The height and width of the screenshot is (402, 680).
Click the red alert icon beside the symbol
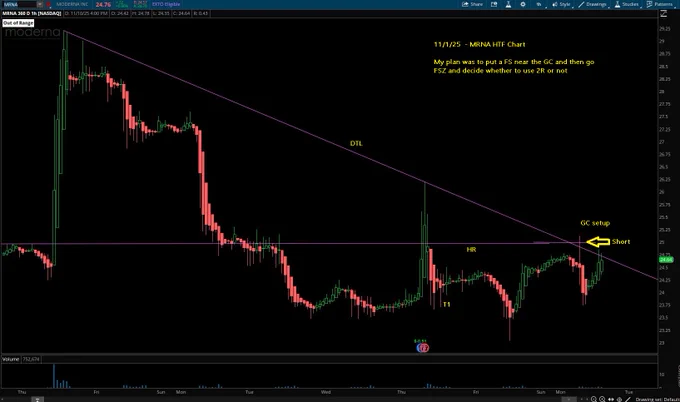tap(49, 4)
